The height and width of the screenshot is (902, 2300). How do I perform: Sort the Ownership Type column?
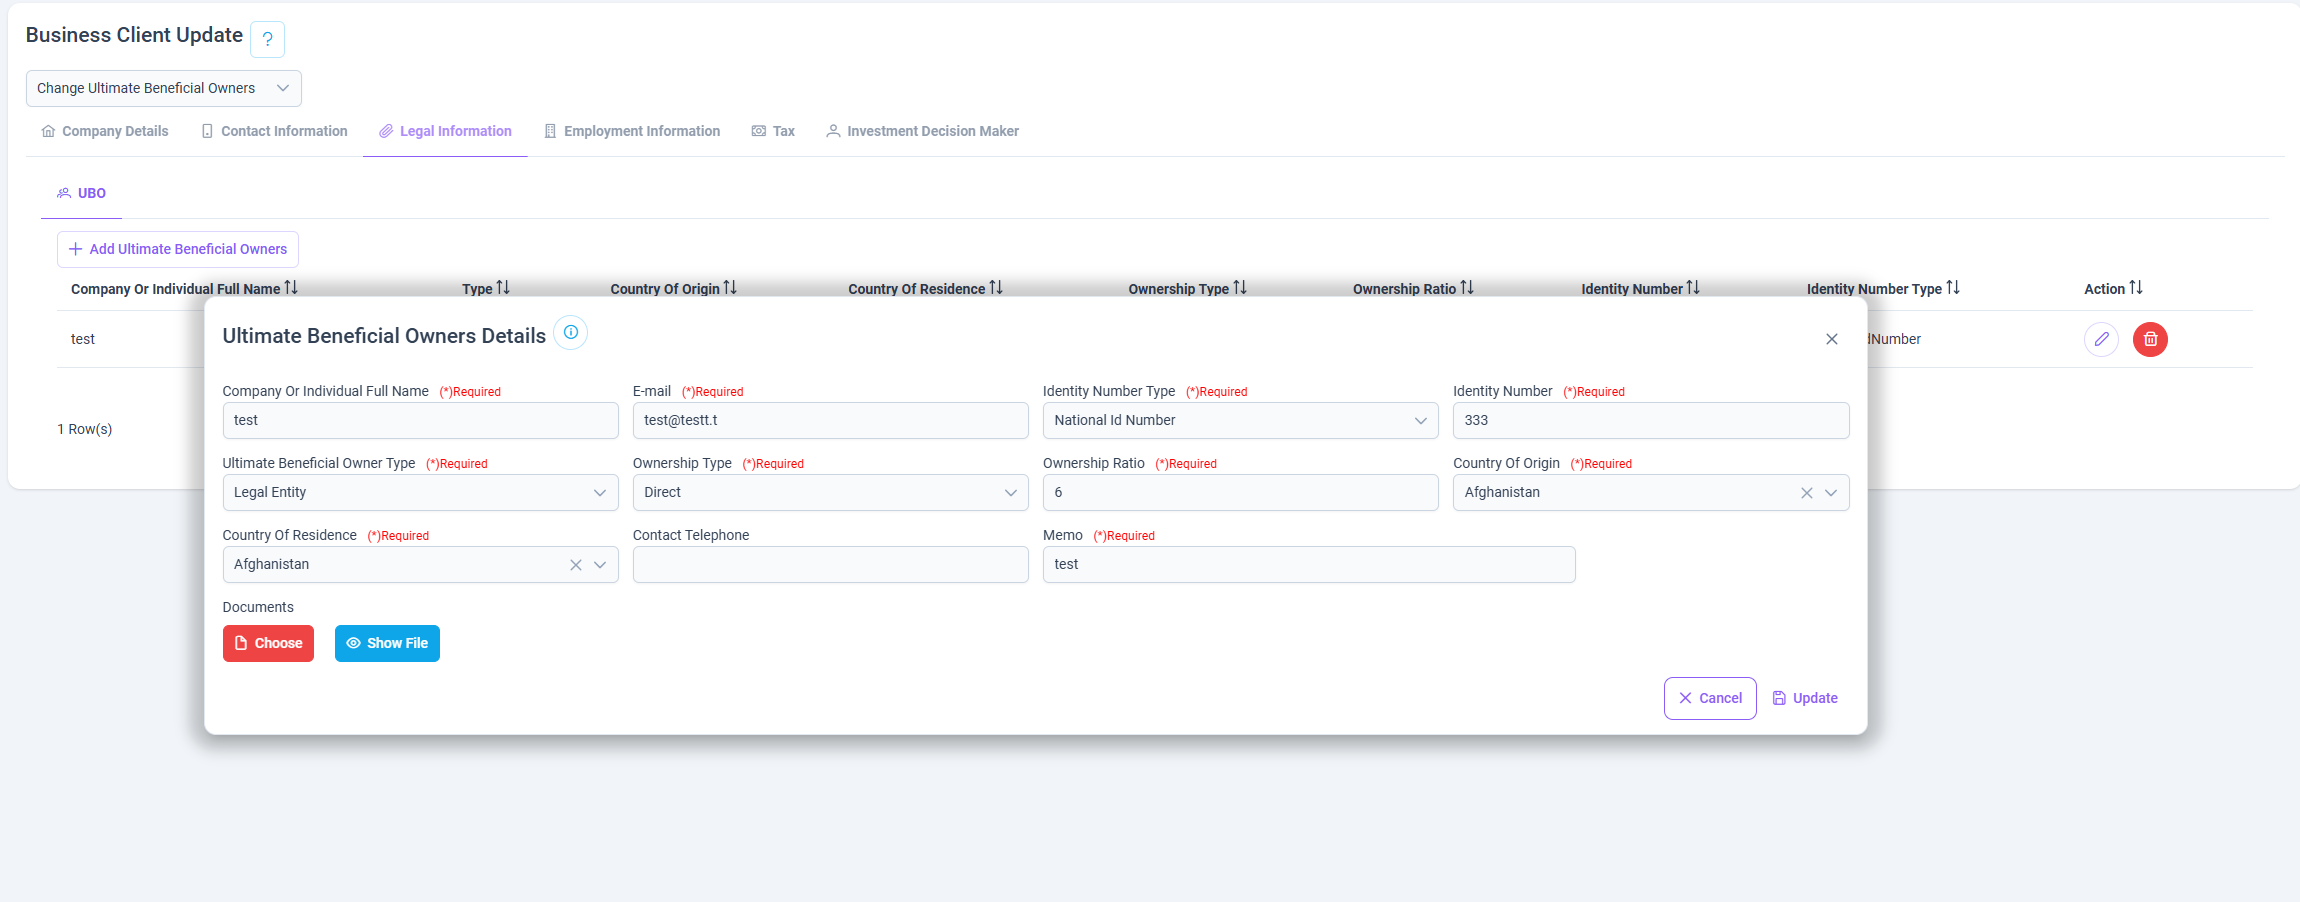pos(1240,288)
